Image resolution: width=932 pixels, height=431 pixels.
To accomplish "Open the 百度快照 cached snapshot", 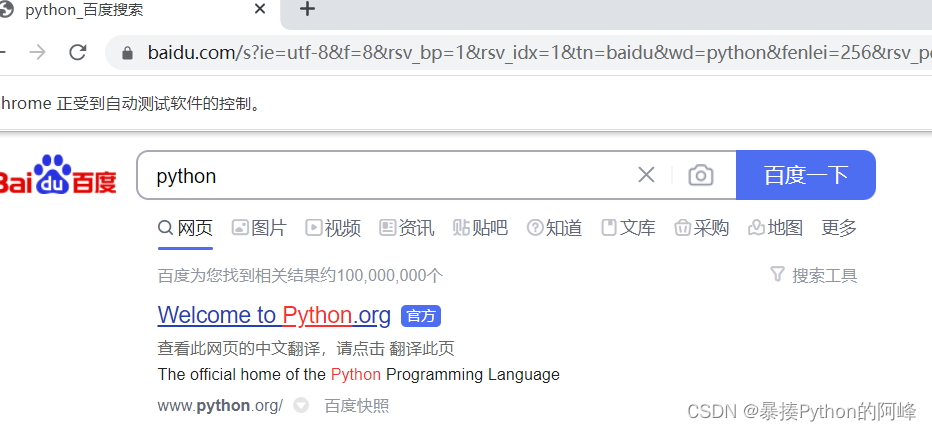I will click(357, 406).
